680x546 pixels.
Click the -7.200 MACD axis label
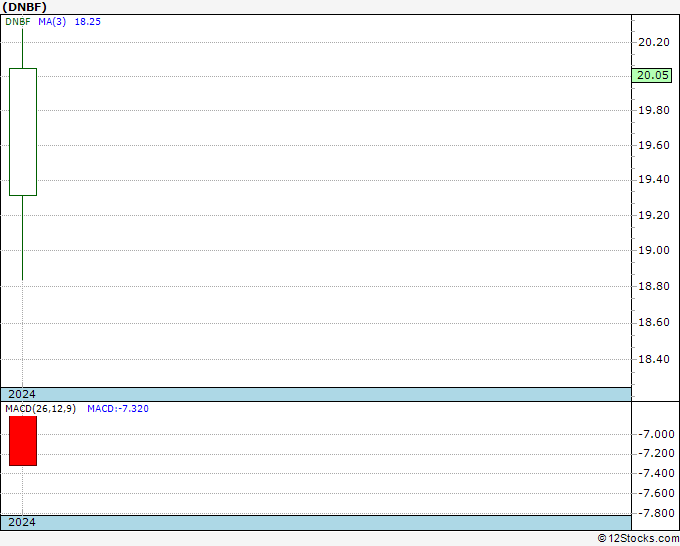656,453
